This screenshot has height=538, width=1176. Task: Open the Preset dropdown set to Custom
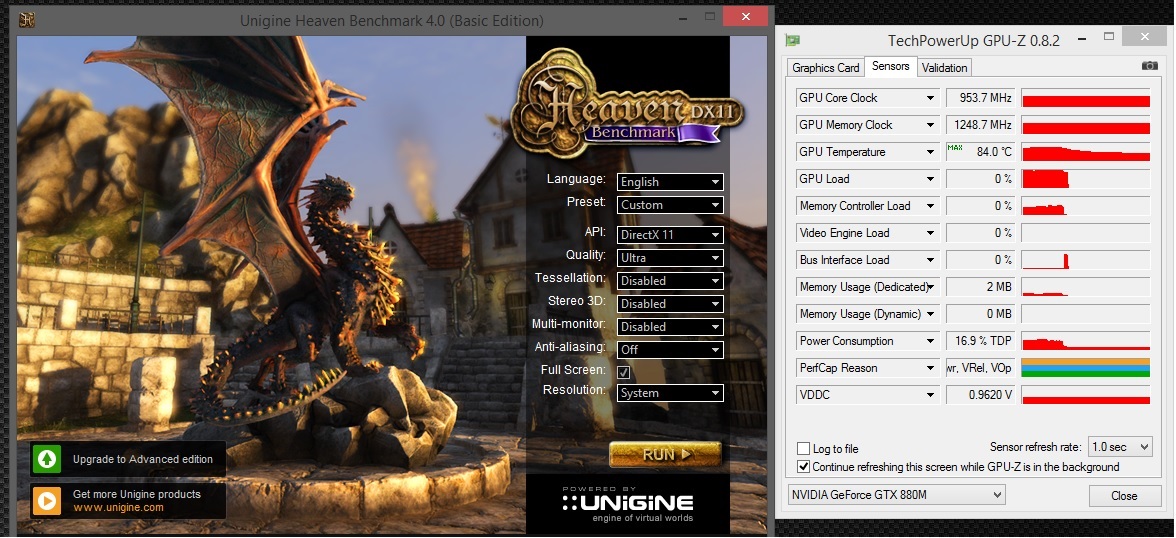point(670,205)
